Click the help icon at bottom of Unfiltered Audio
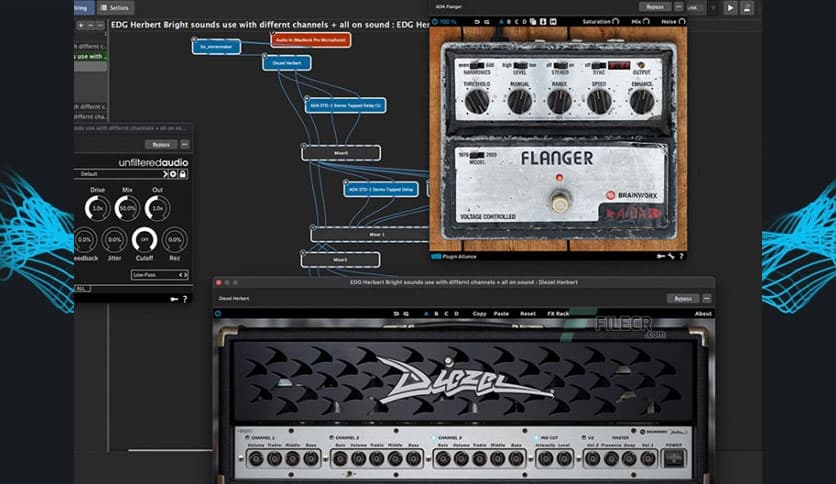836x484 pixels. pyautogui.click(x=185, y=299)
